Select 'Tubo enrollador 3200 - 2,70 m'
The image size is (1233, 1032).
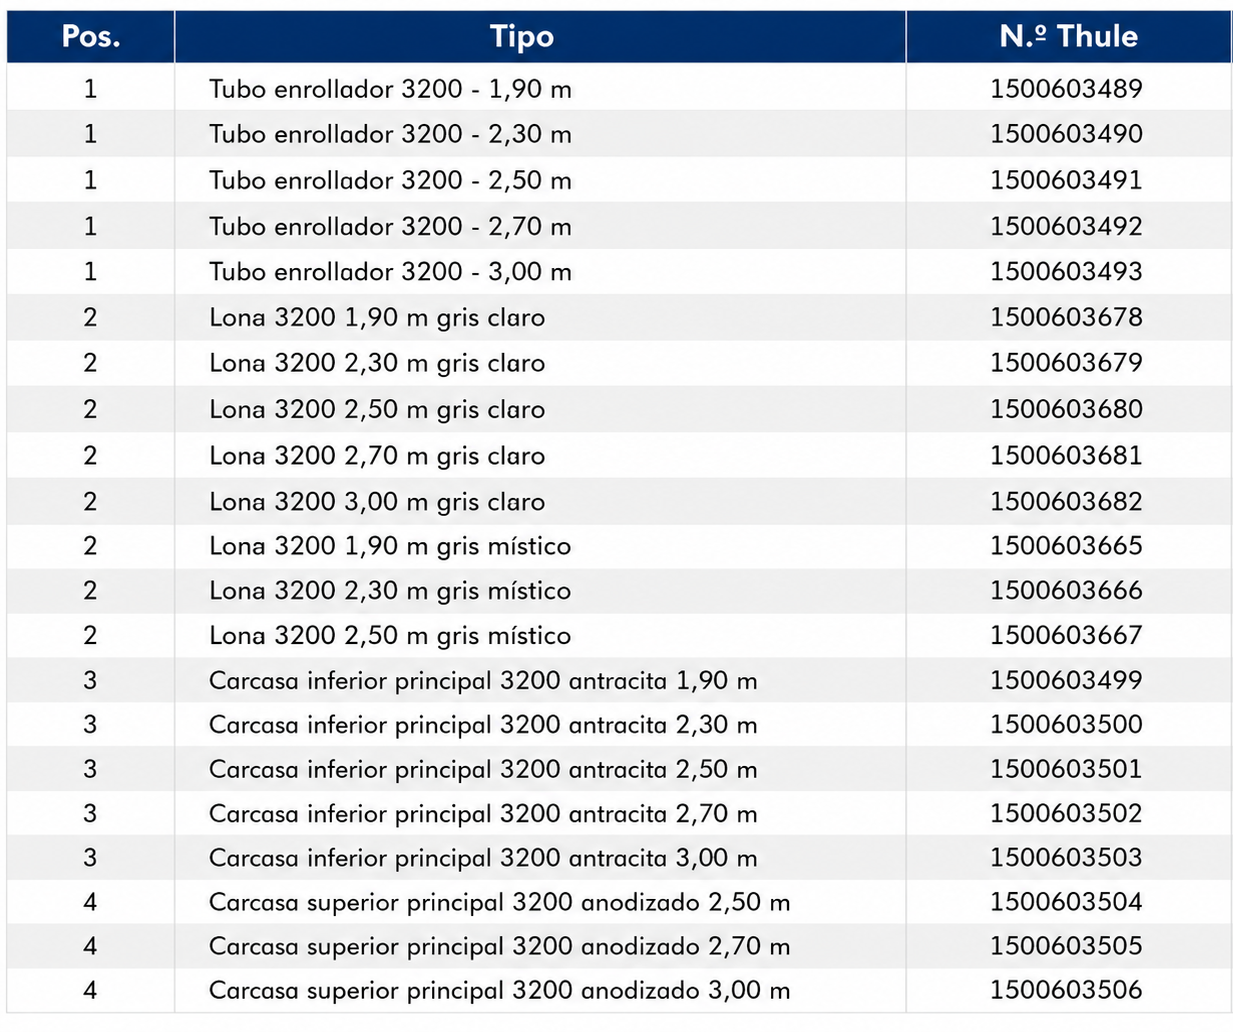(x=390, y=226)
